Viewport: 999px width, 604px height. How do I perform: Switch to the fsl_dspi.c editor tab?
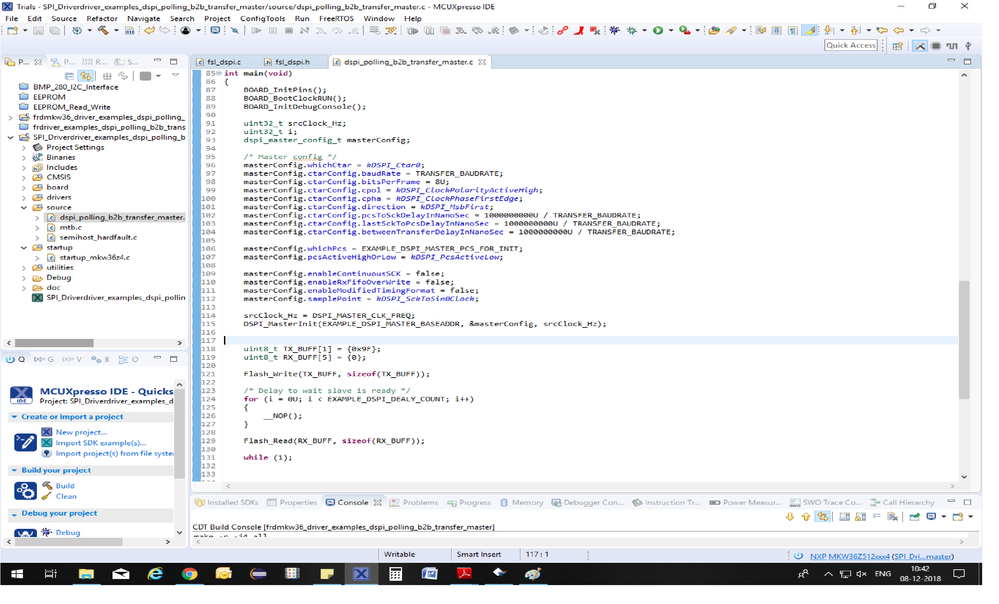coord(219,62)
